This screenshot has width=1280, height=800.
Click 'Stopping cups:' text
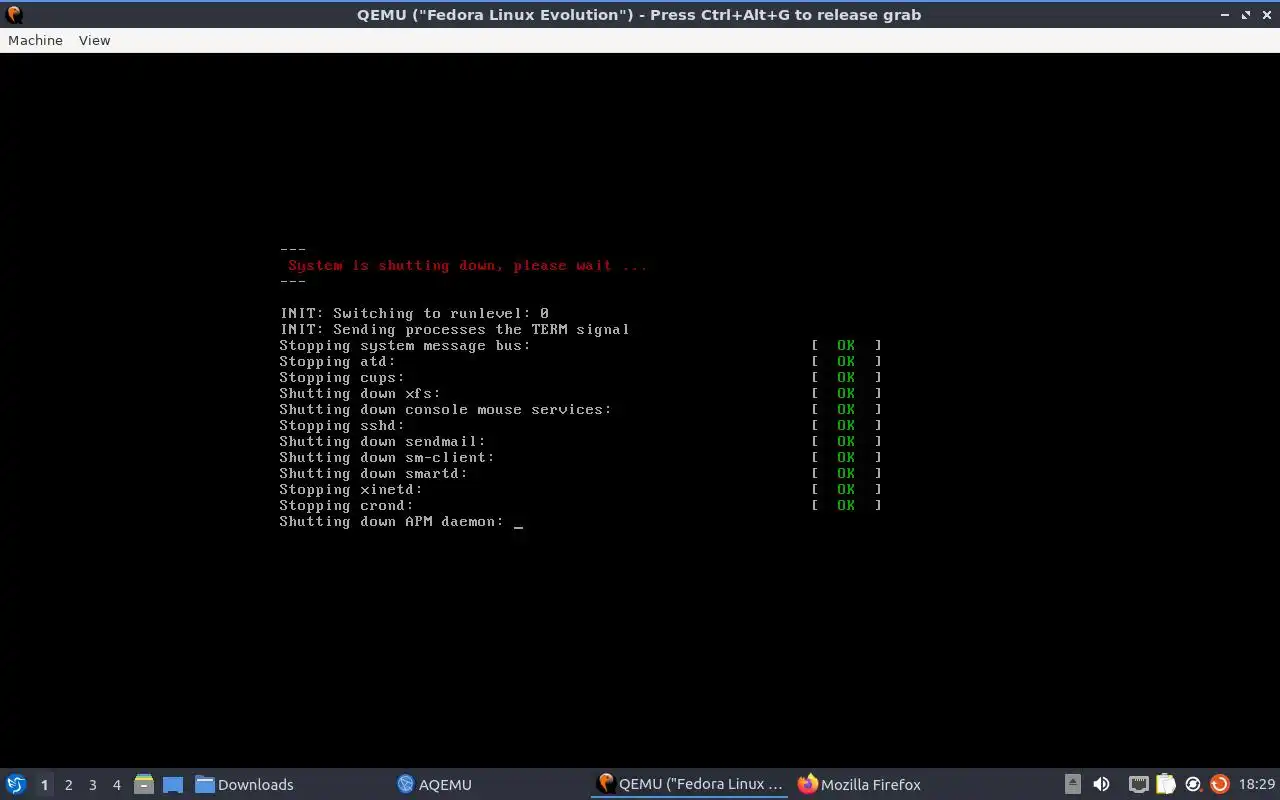tap(342, 377)
